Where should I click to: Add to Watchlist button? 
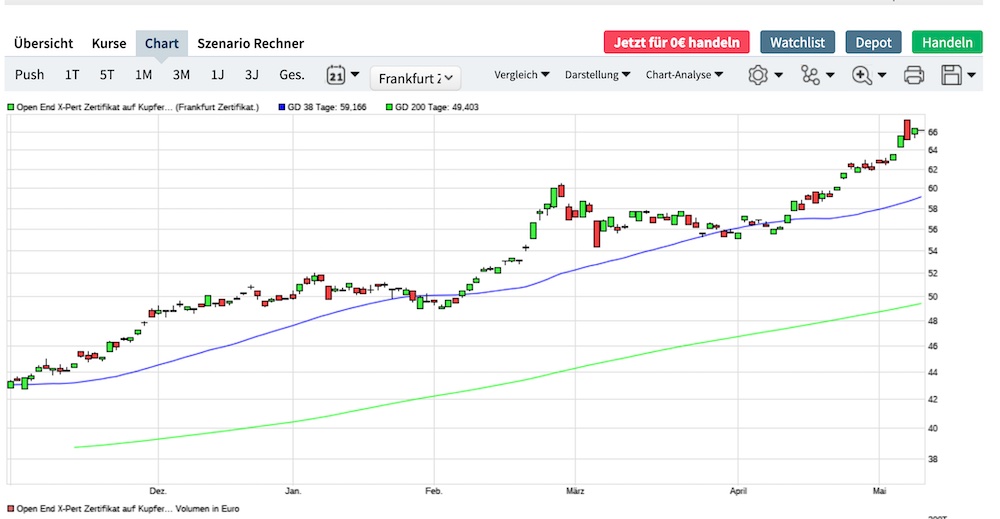pyautogui.click(x=797, y=42)
